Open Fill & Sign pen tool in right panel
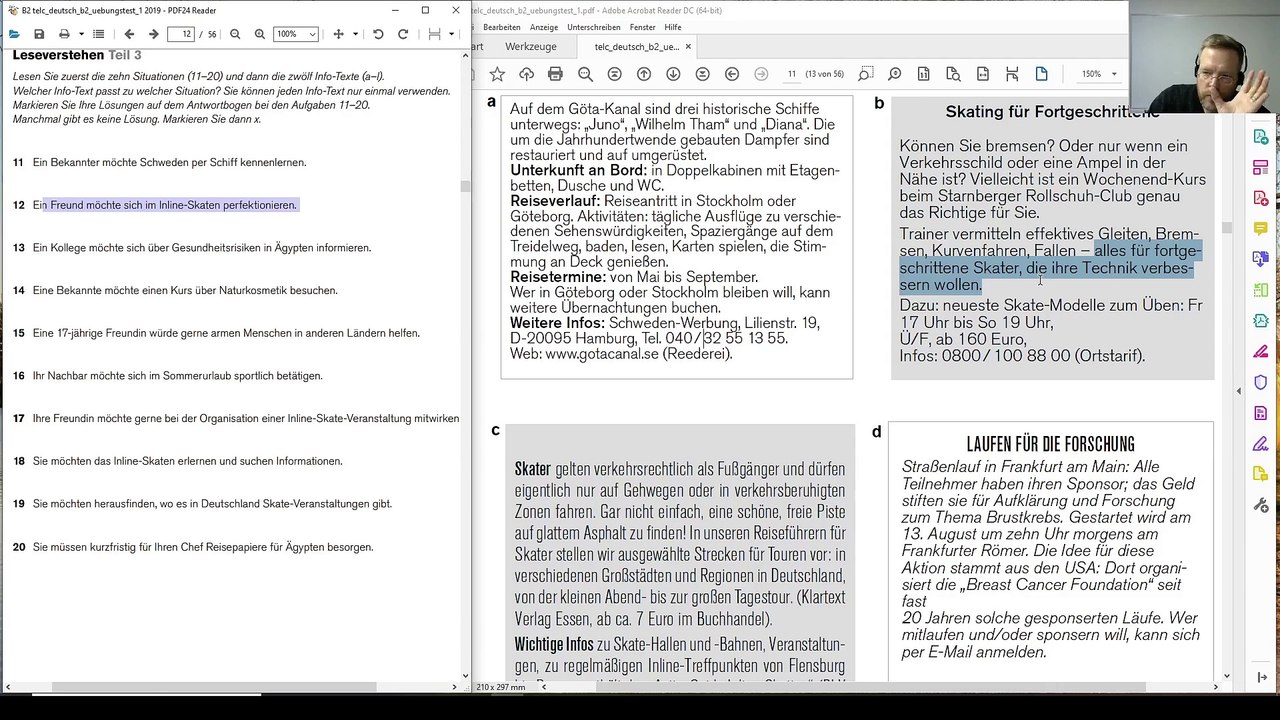 click(1260, 443)
